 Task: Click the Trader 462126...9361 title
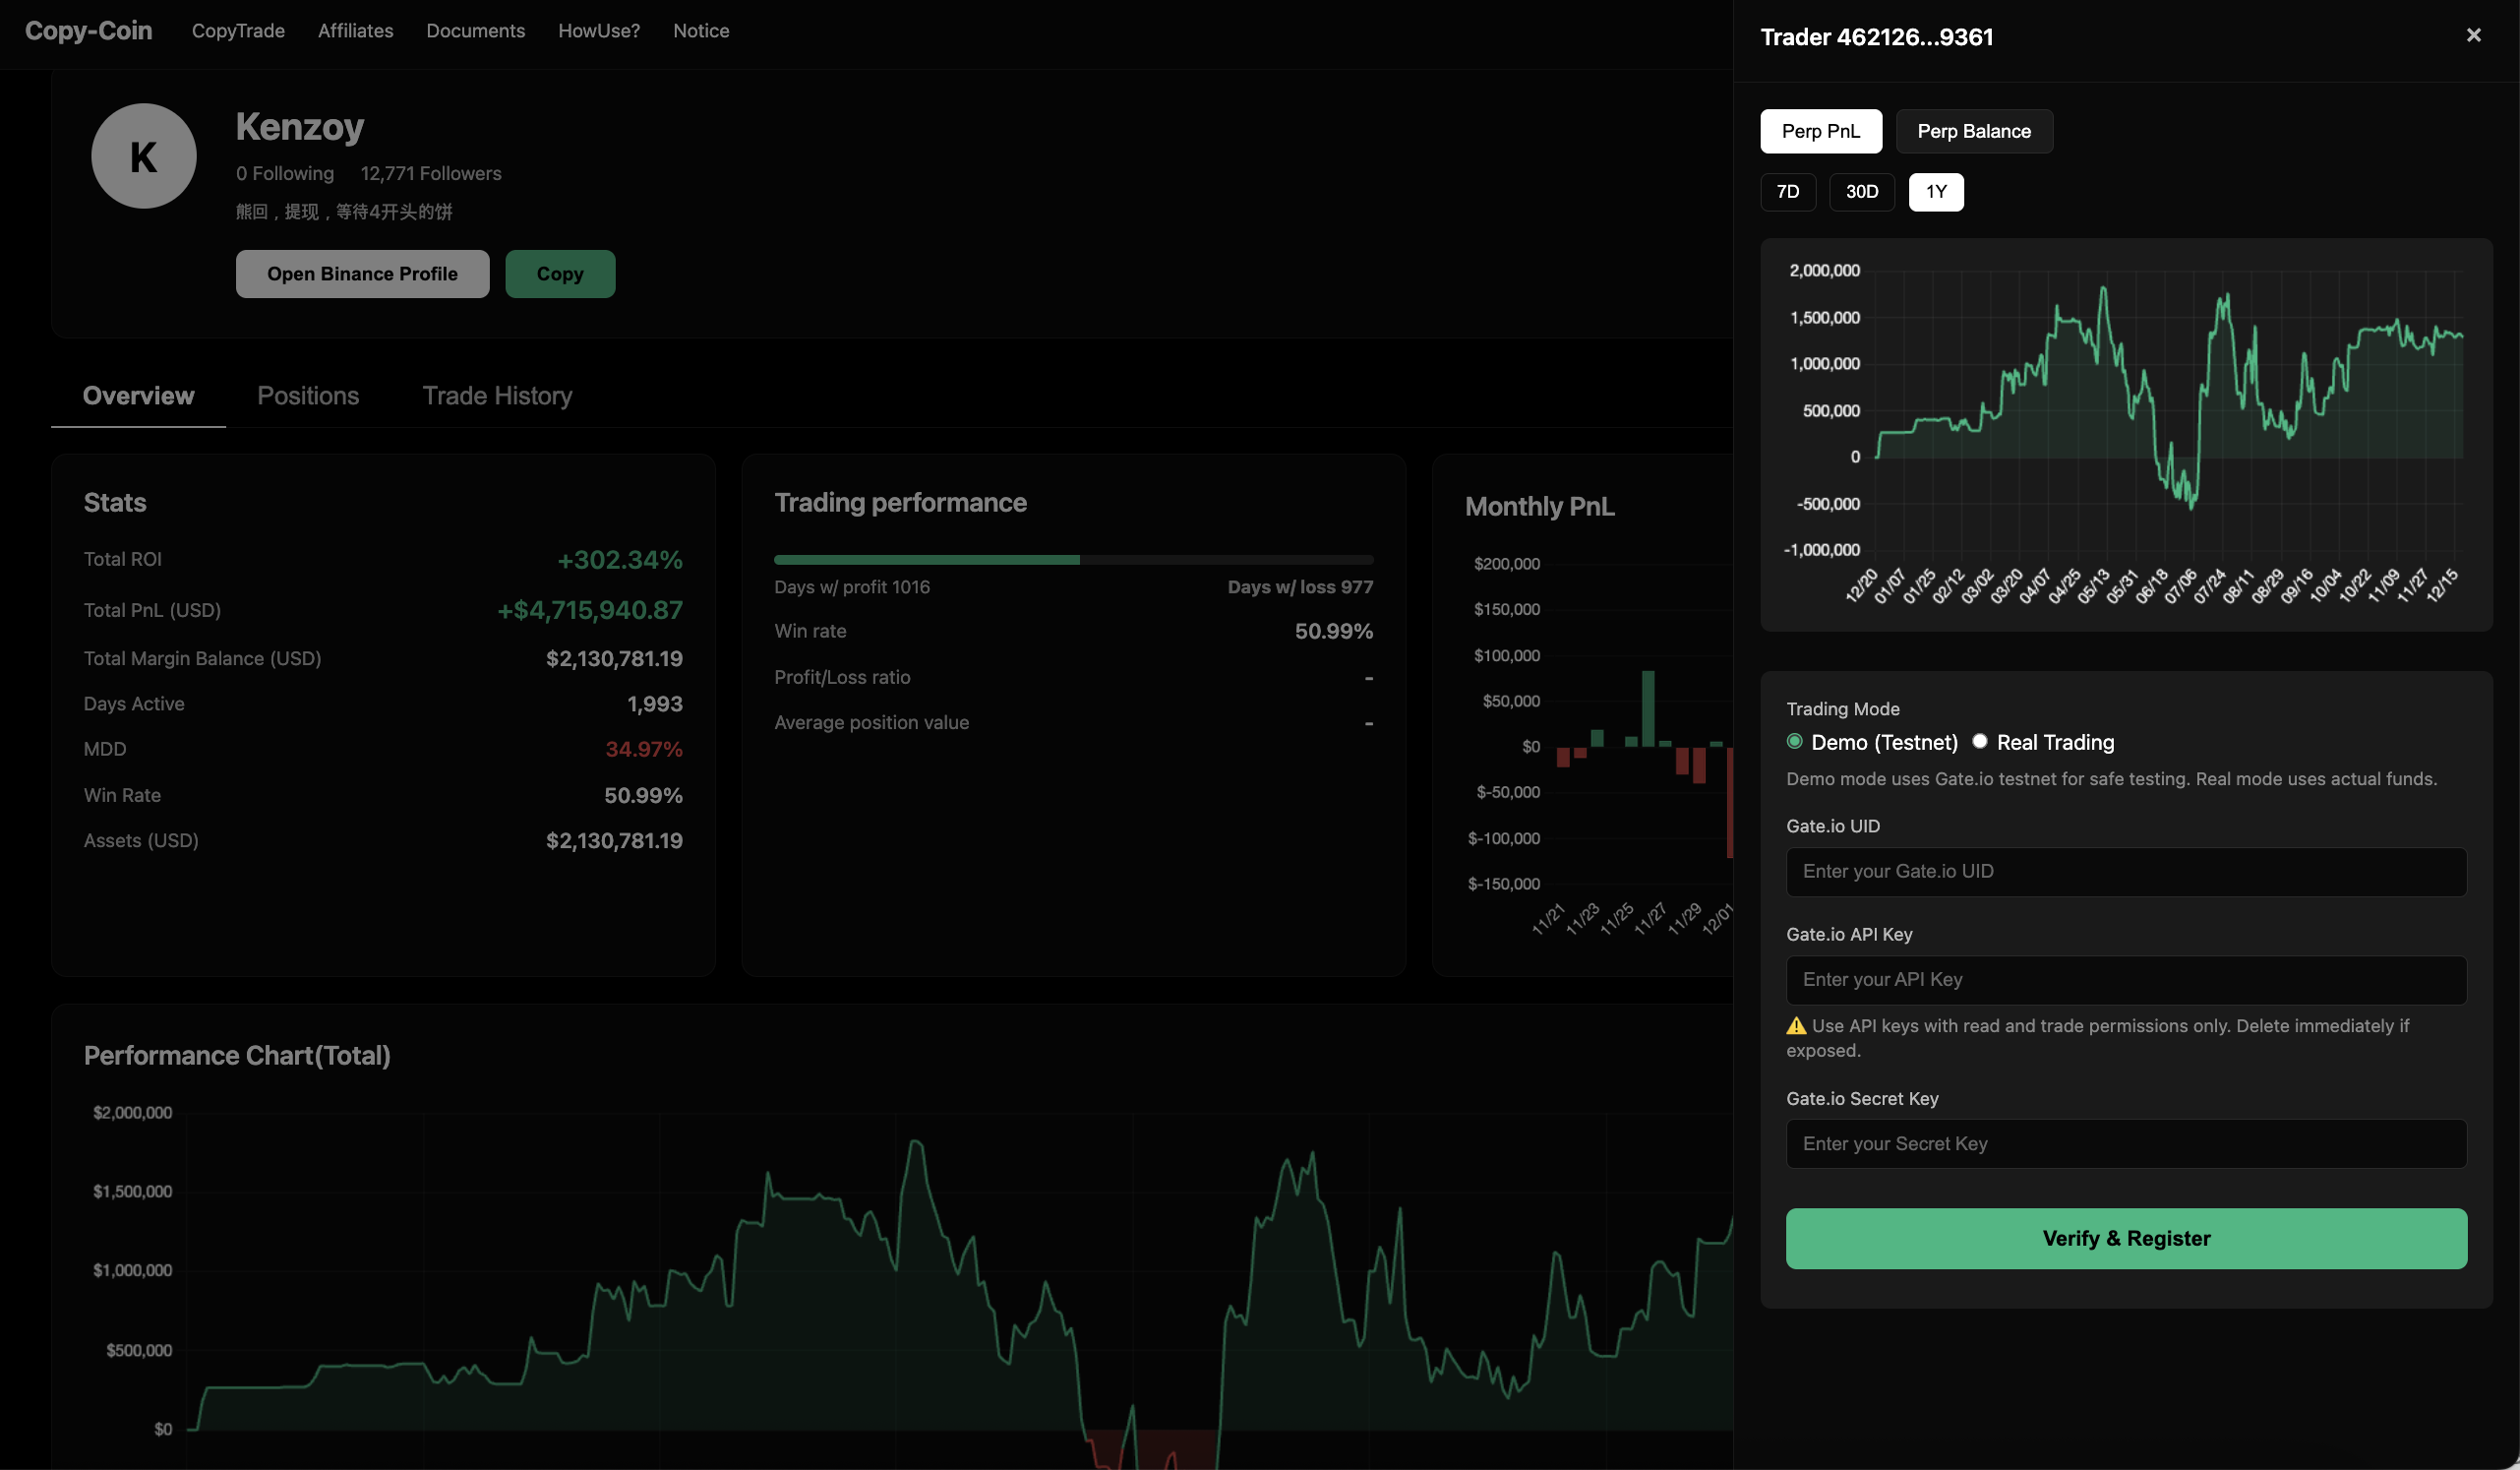click(1876, 37)
